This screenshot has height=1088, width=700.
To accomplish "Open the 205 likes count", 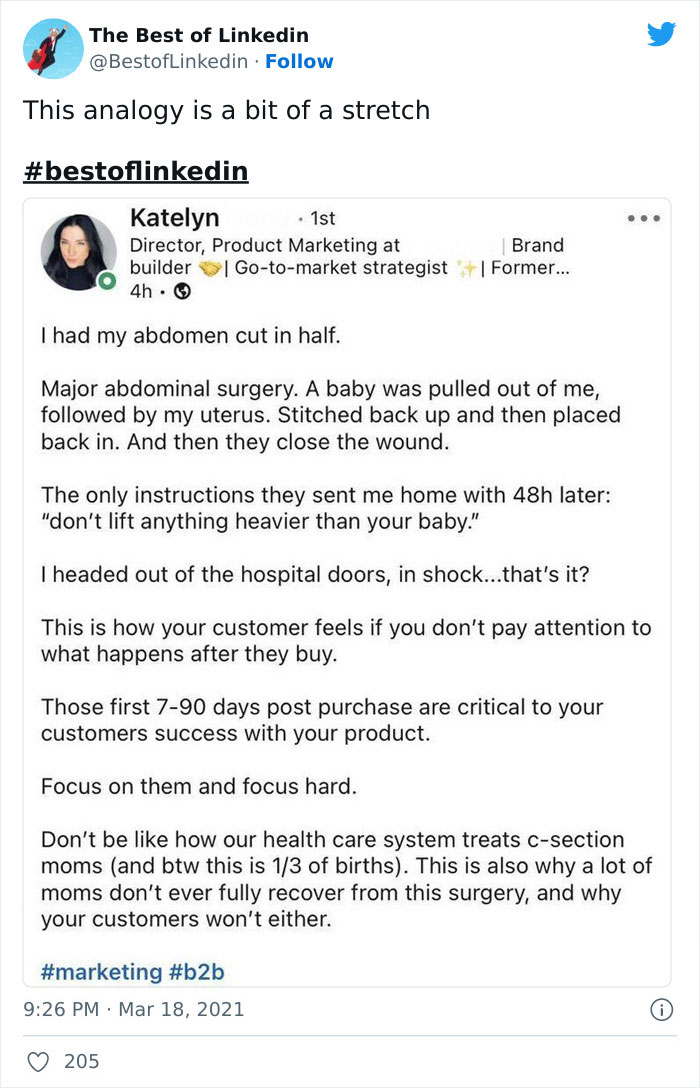I will [x=84, y=1061].
